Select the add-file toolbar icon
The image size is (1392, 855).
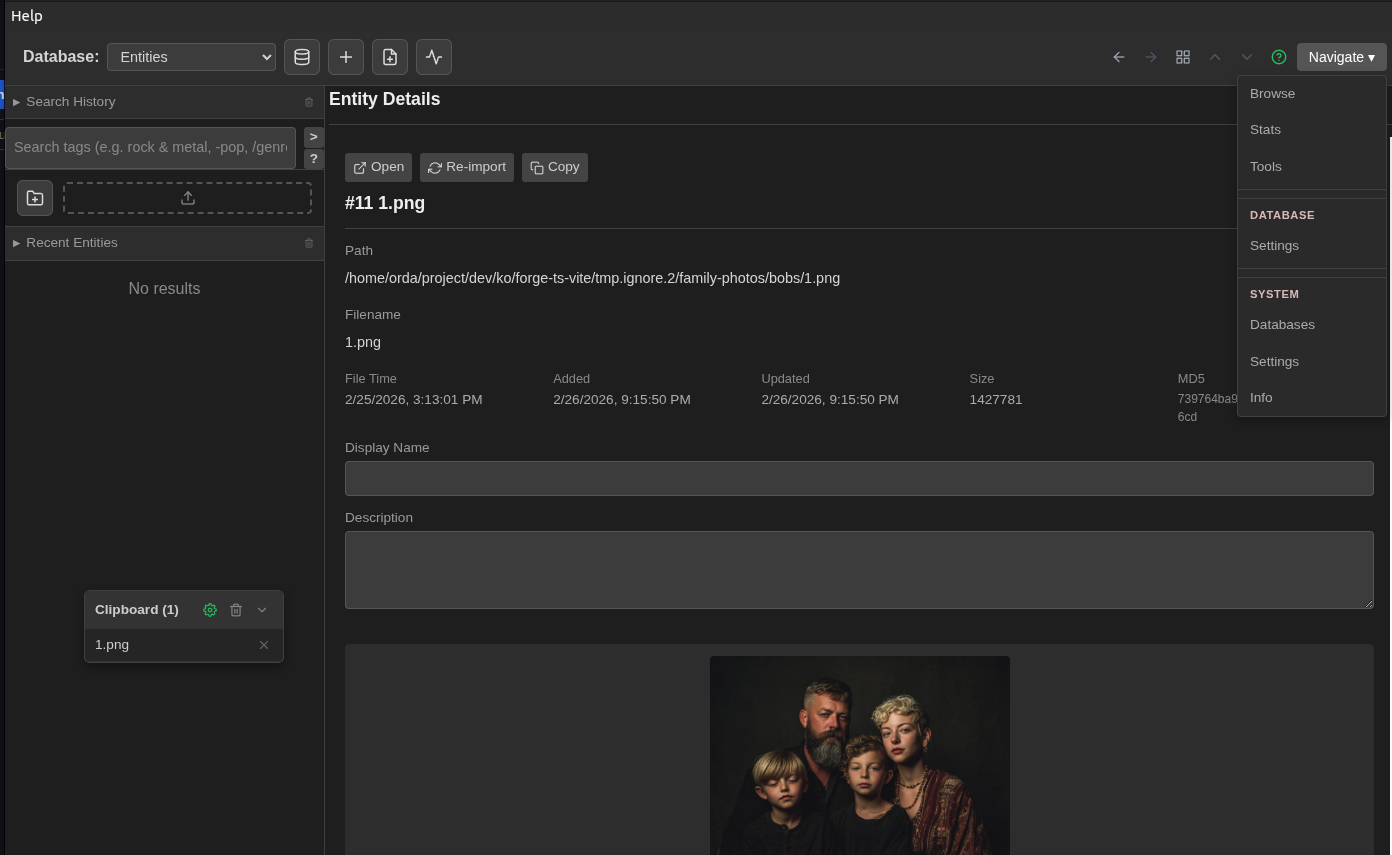click(390, 57)
